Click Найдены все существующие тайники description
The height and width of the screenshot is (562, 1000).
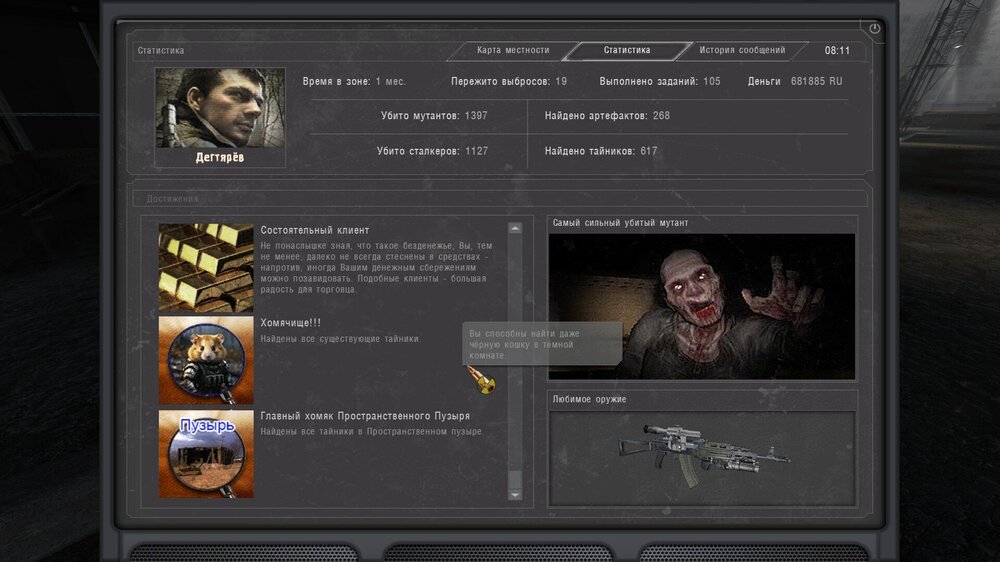click(x=340, y=339)
